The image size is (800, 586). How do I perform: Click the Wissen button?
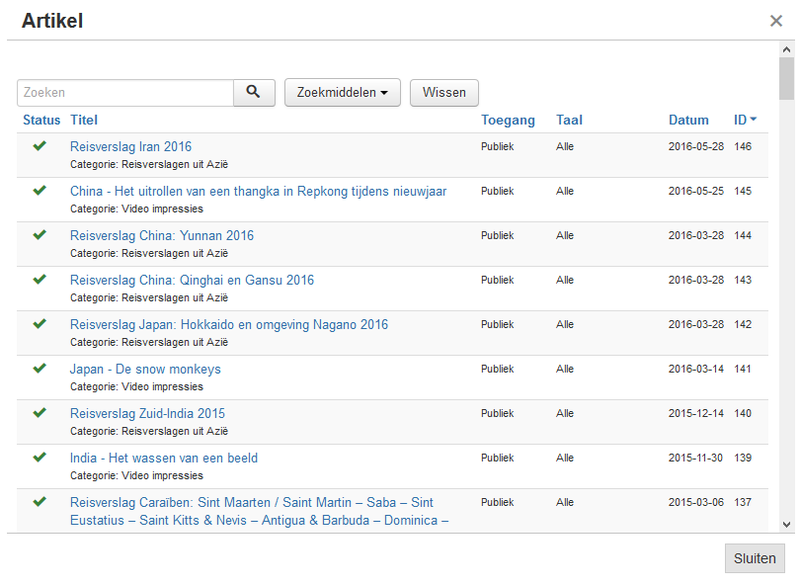(444, 92)
